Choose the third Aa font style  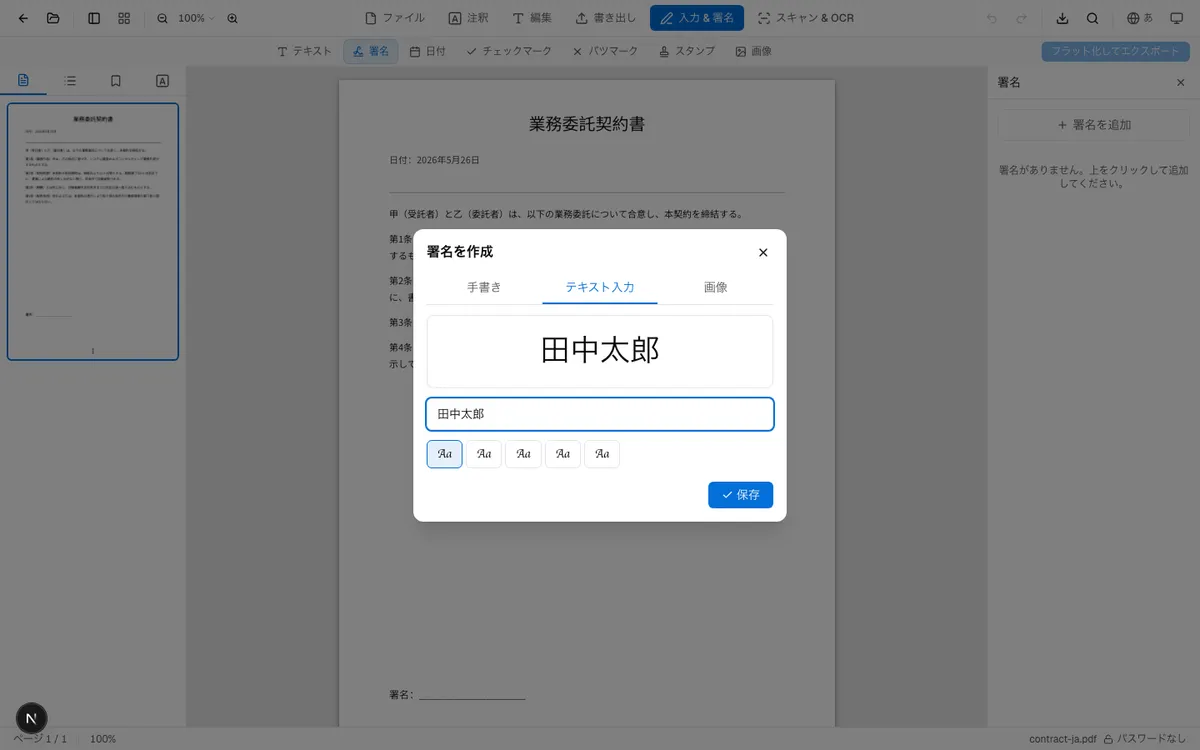(523, 454)
